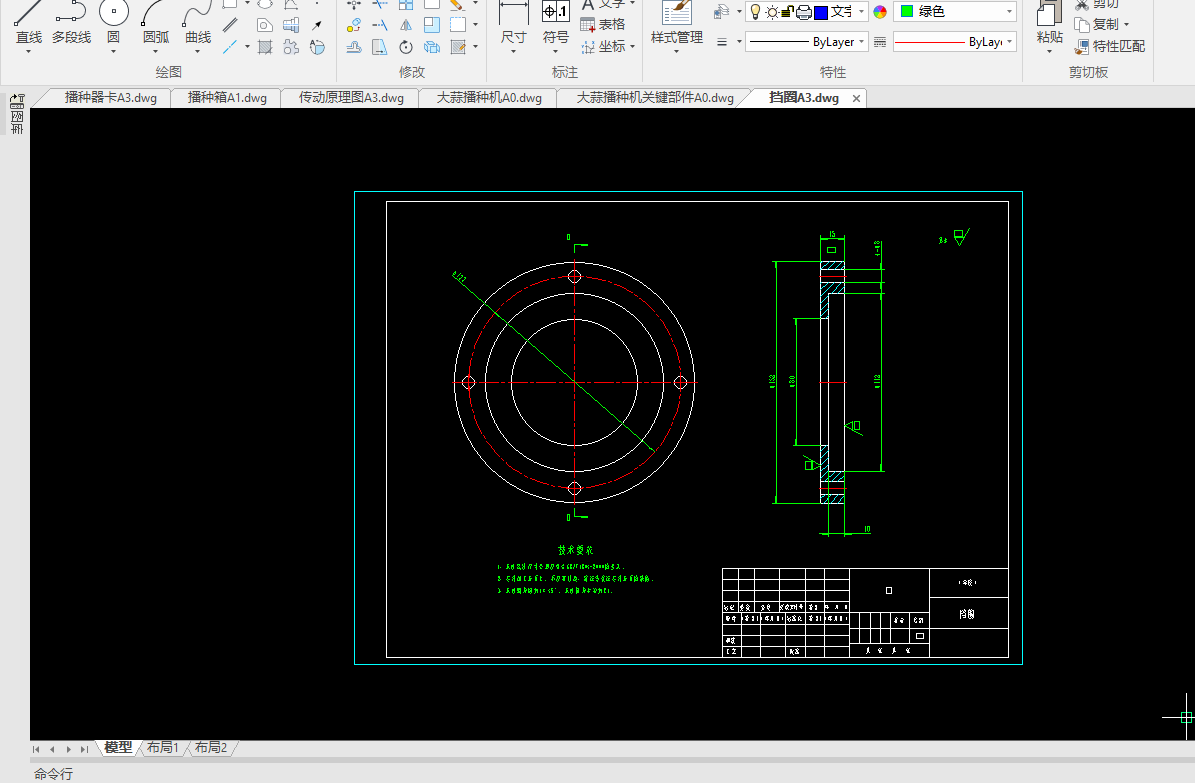This screenshot has height=783, width=1195.
Task: Toggle layer lock padlock icon
Action: pyautogui.click(x=787, y=12)
